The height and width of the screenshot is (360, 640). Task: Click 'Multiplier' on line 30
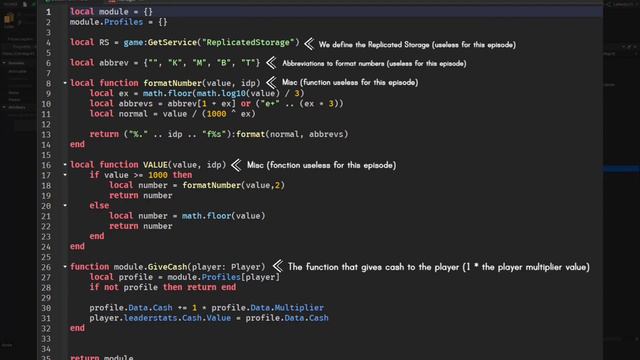click(299, 308)
